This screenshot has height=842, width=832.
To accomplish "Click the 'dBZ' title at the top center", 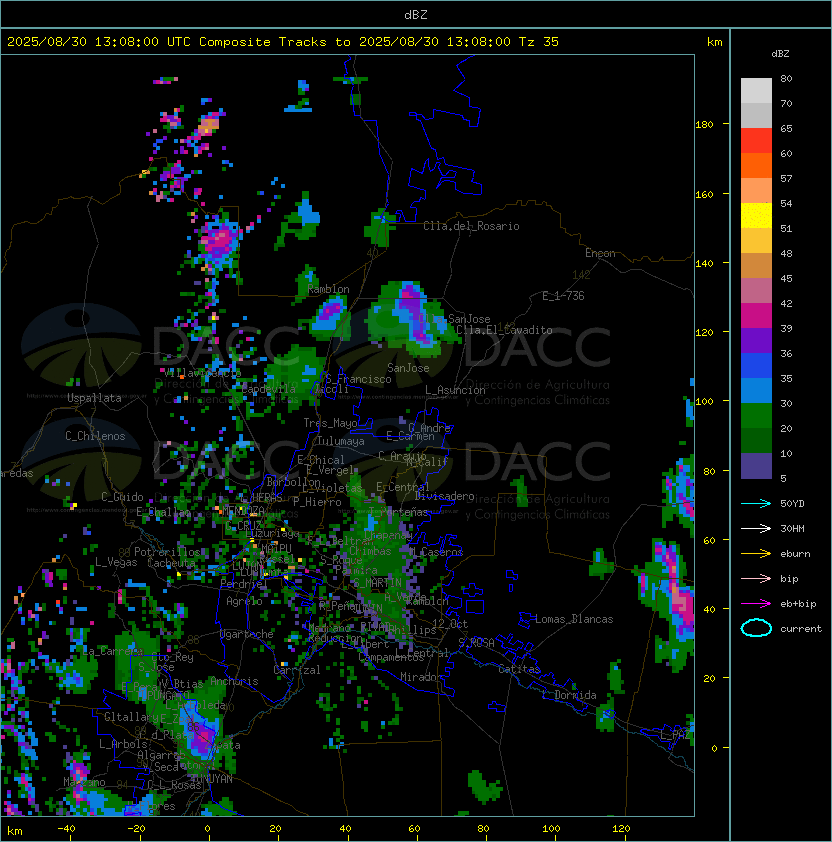I will pyautogui.click(x=416, y=14).
